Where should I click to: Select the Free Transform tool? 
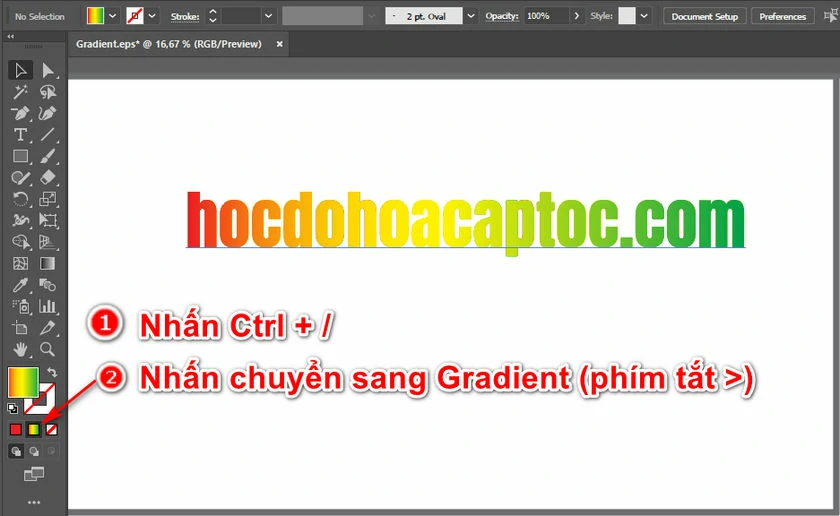click(x=48, y=220)
